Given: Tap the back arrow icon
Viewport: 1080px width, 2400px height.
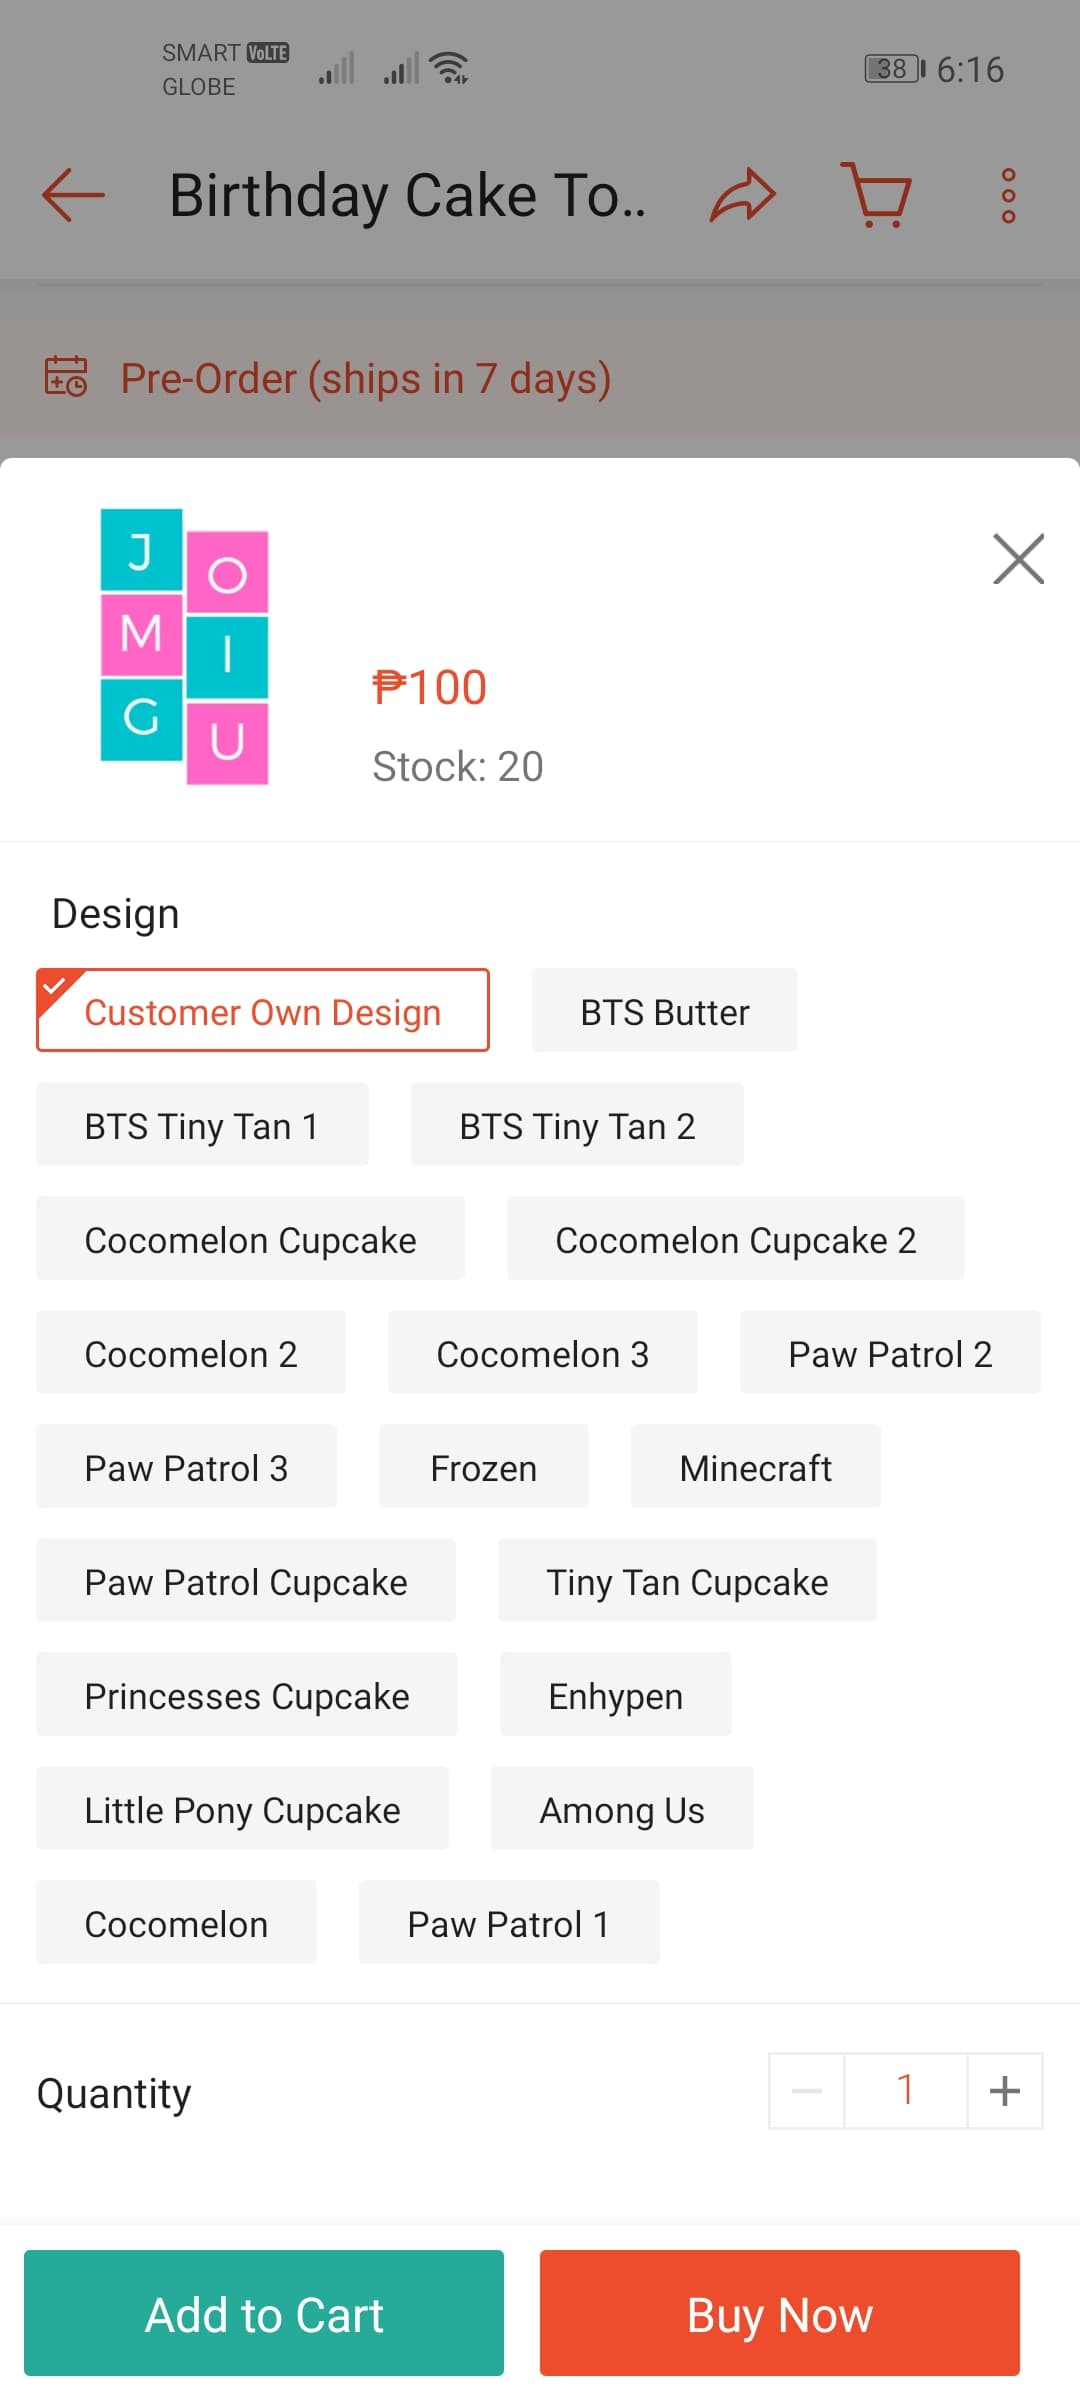Looking at the screenshot, I should point(73,194).
